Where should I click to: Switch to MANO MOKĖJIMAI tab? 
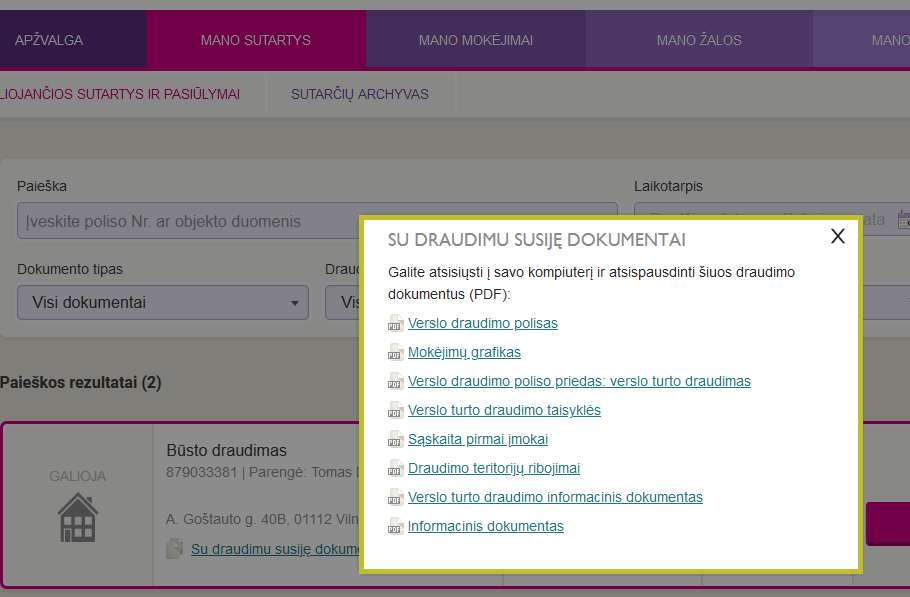click(476, 40)
